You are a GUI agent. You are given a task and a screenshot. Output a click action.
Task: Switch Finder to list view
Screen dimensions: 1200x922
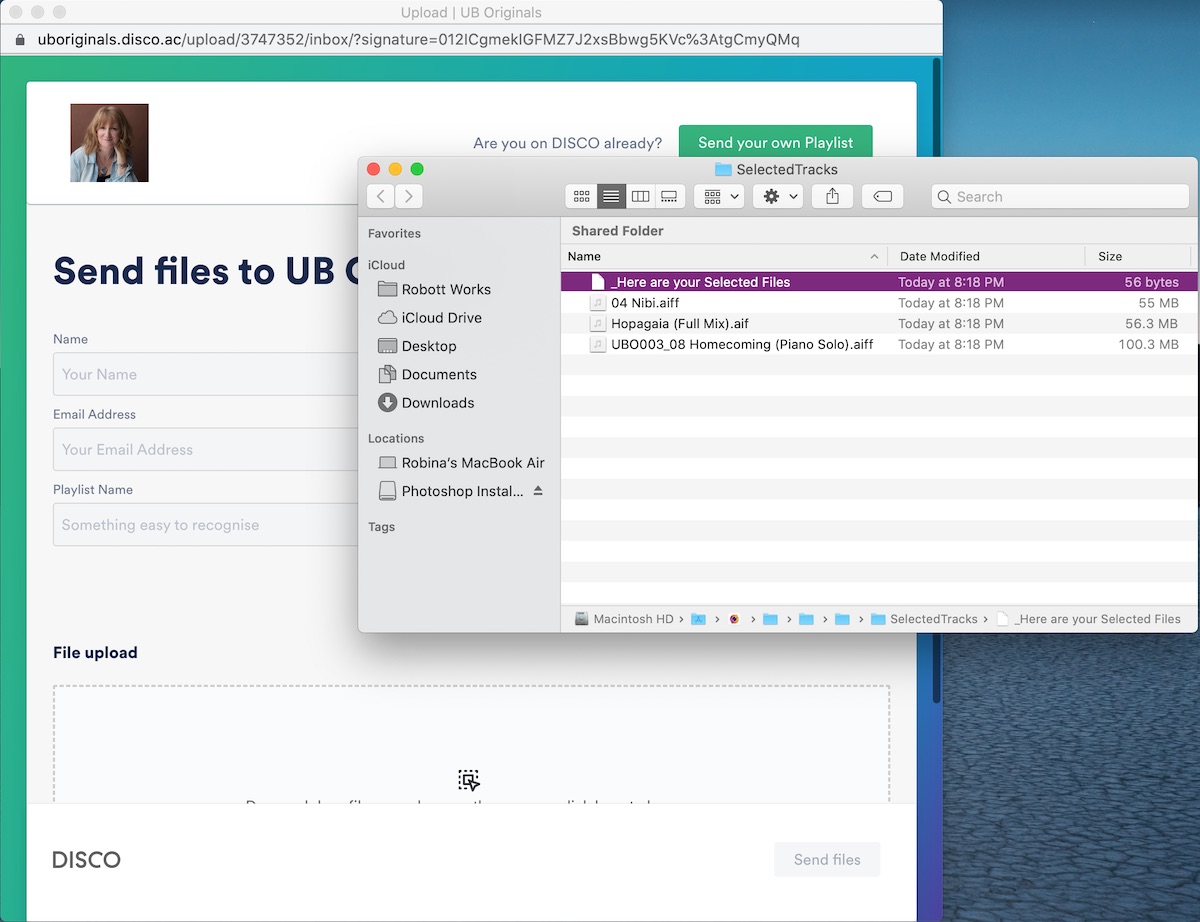[611, 196]
